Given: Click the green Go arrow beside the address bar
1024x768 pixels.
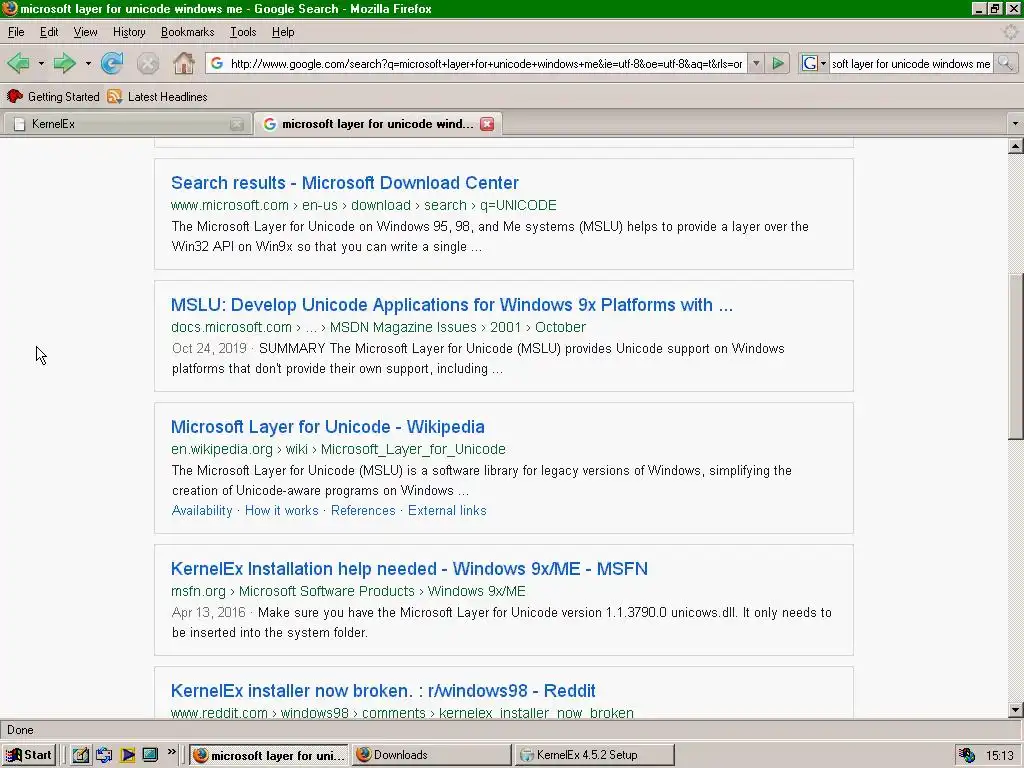Looking at the screenshot, I should click(778, 63).
